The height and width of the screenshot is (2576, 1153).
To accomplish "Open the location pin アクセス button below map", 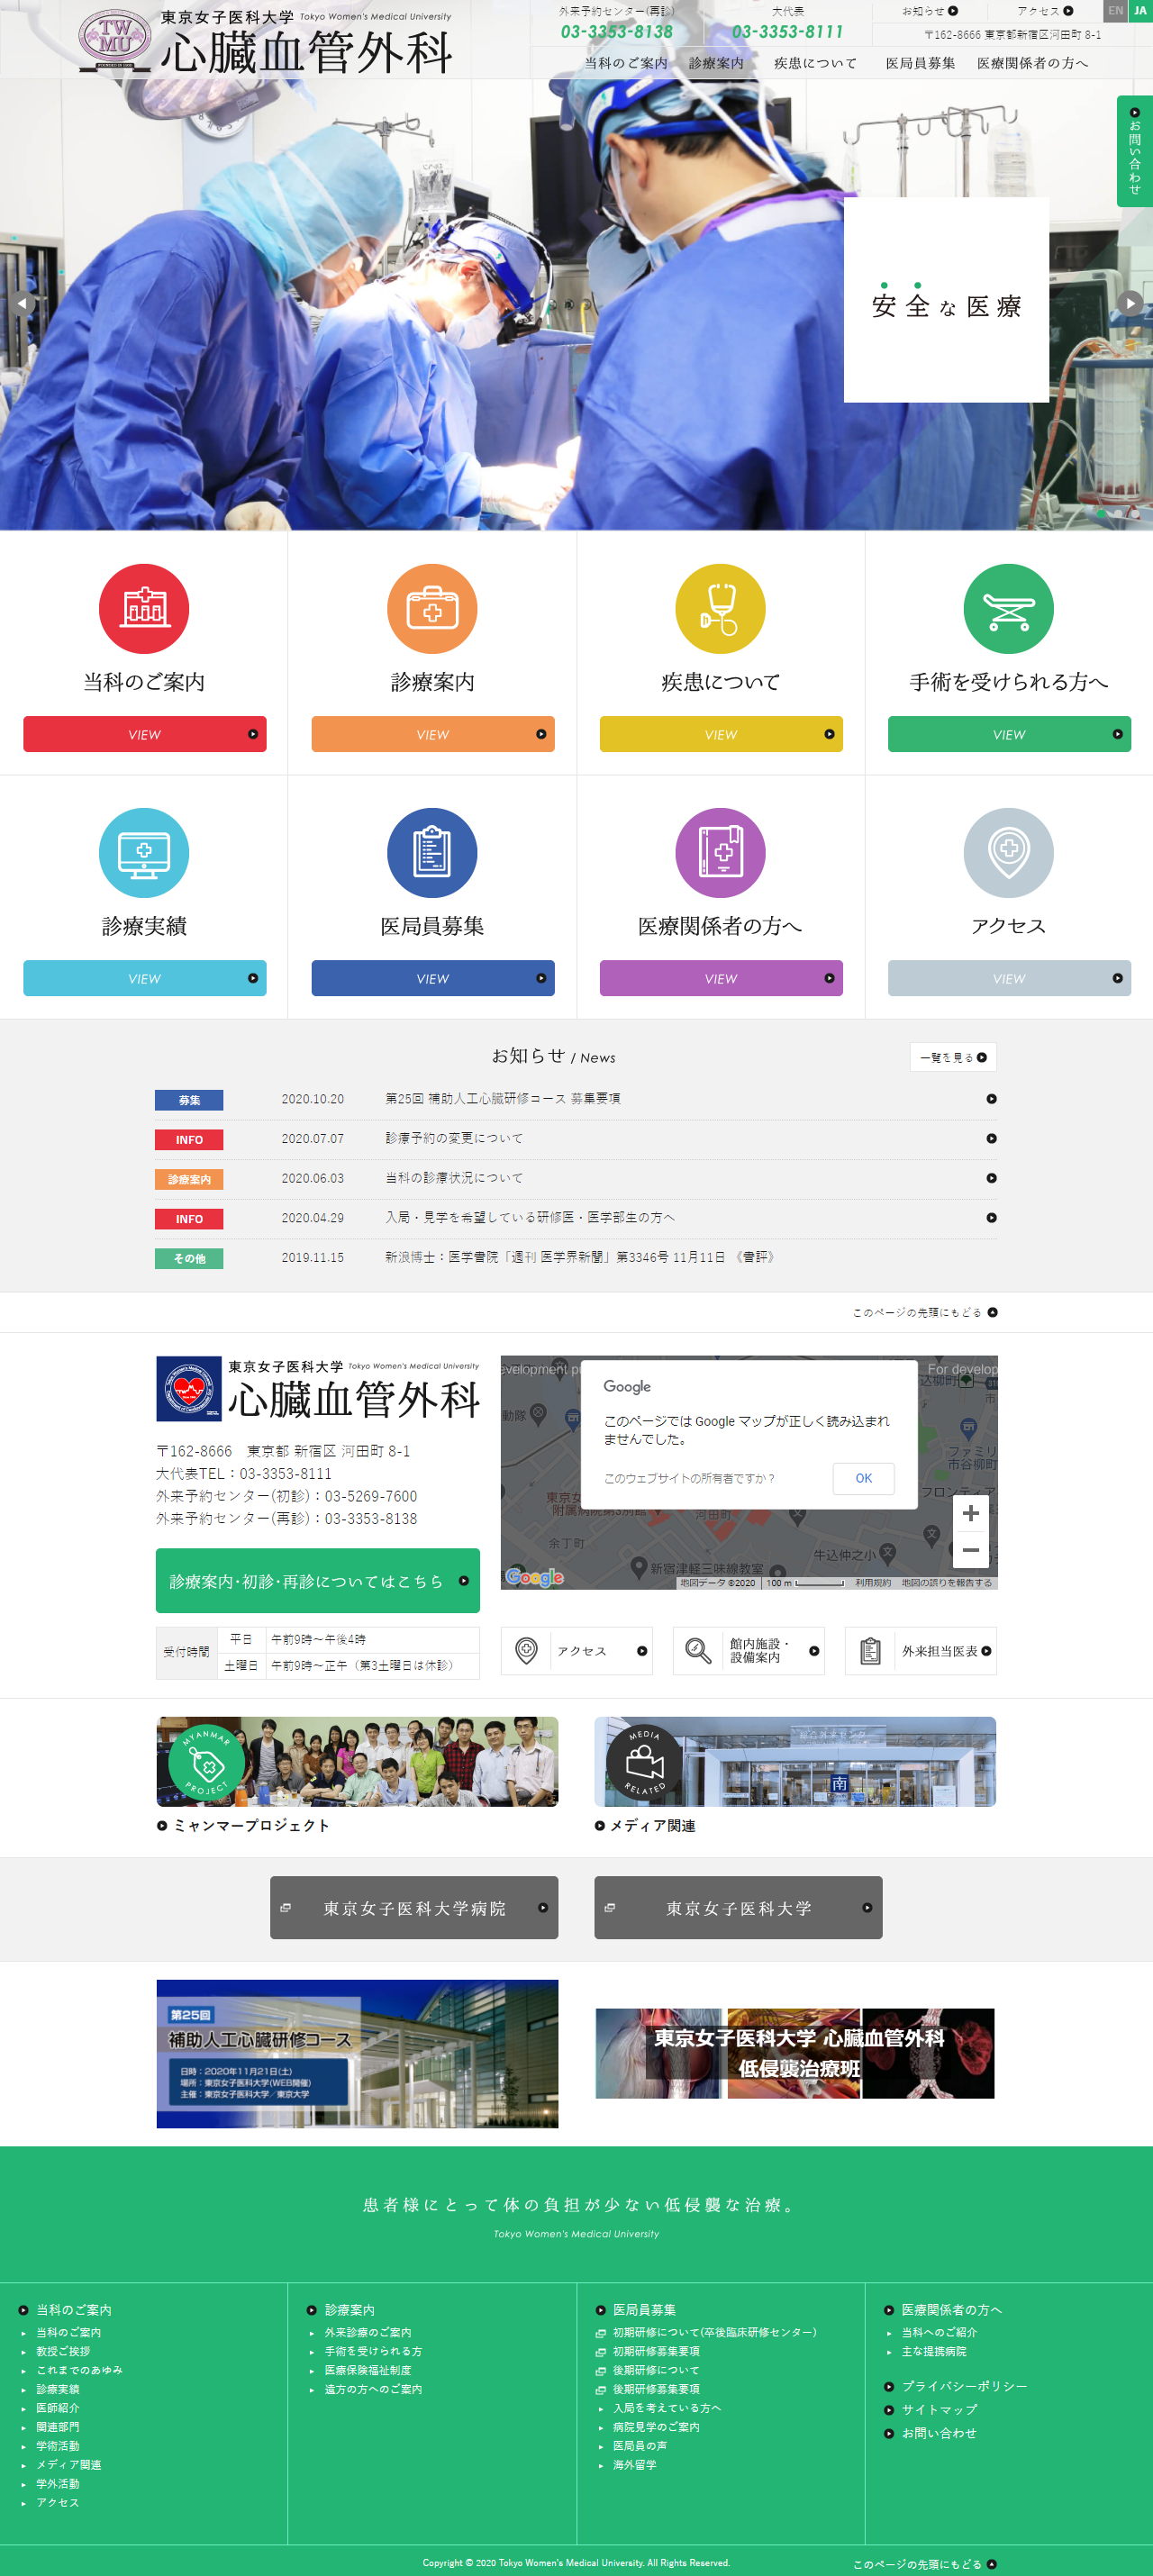I will [x=576, y=1651].
